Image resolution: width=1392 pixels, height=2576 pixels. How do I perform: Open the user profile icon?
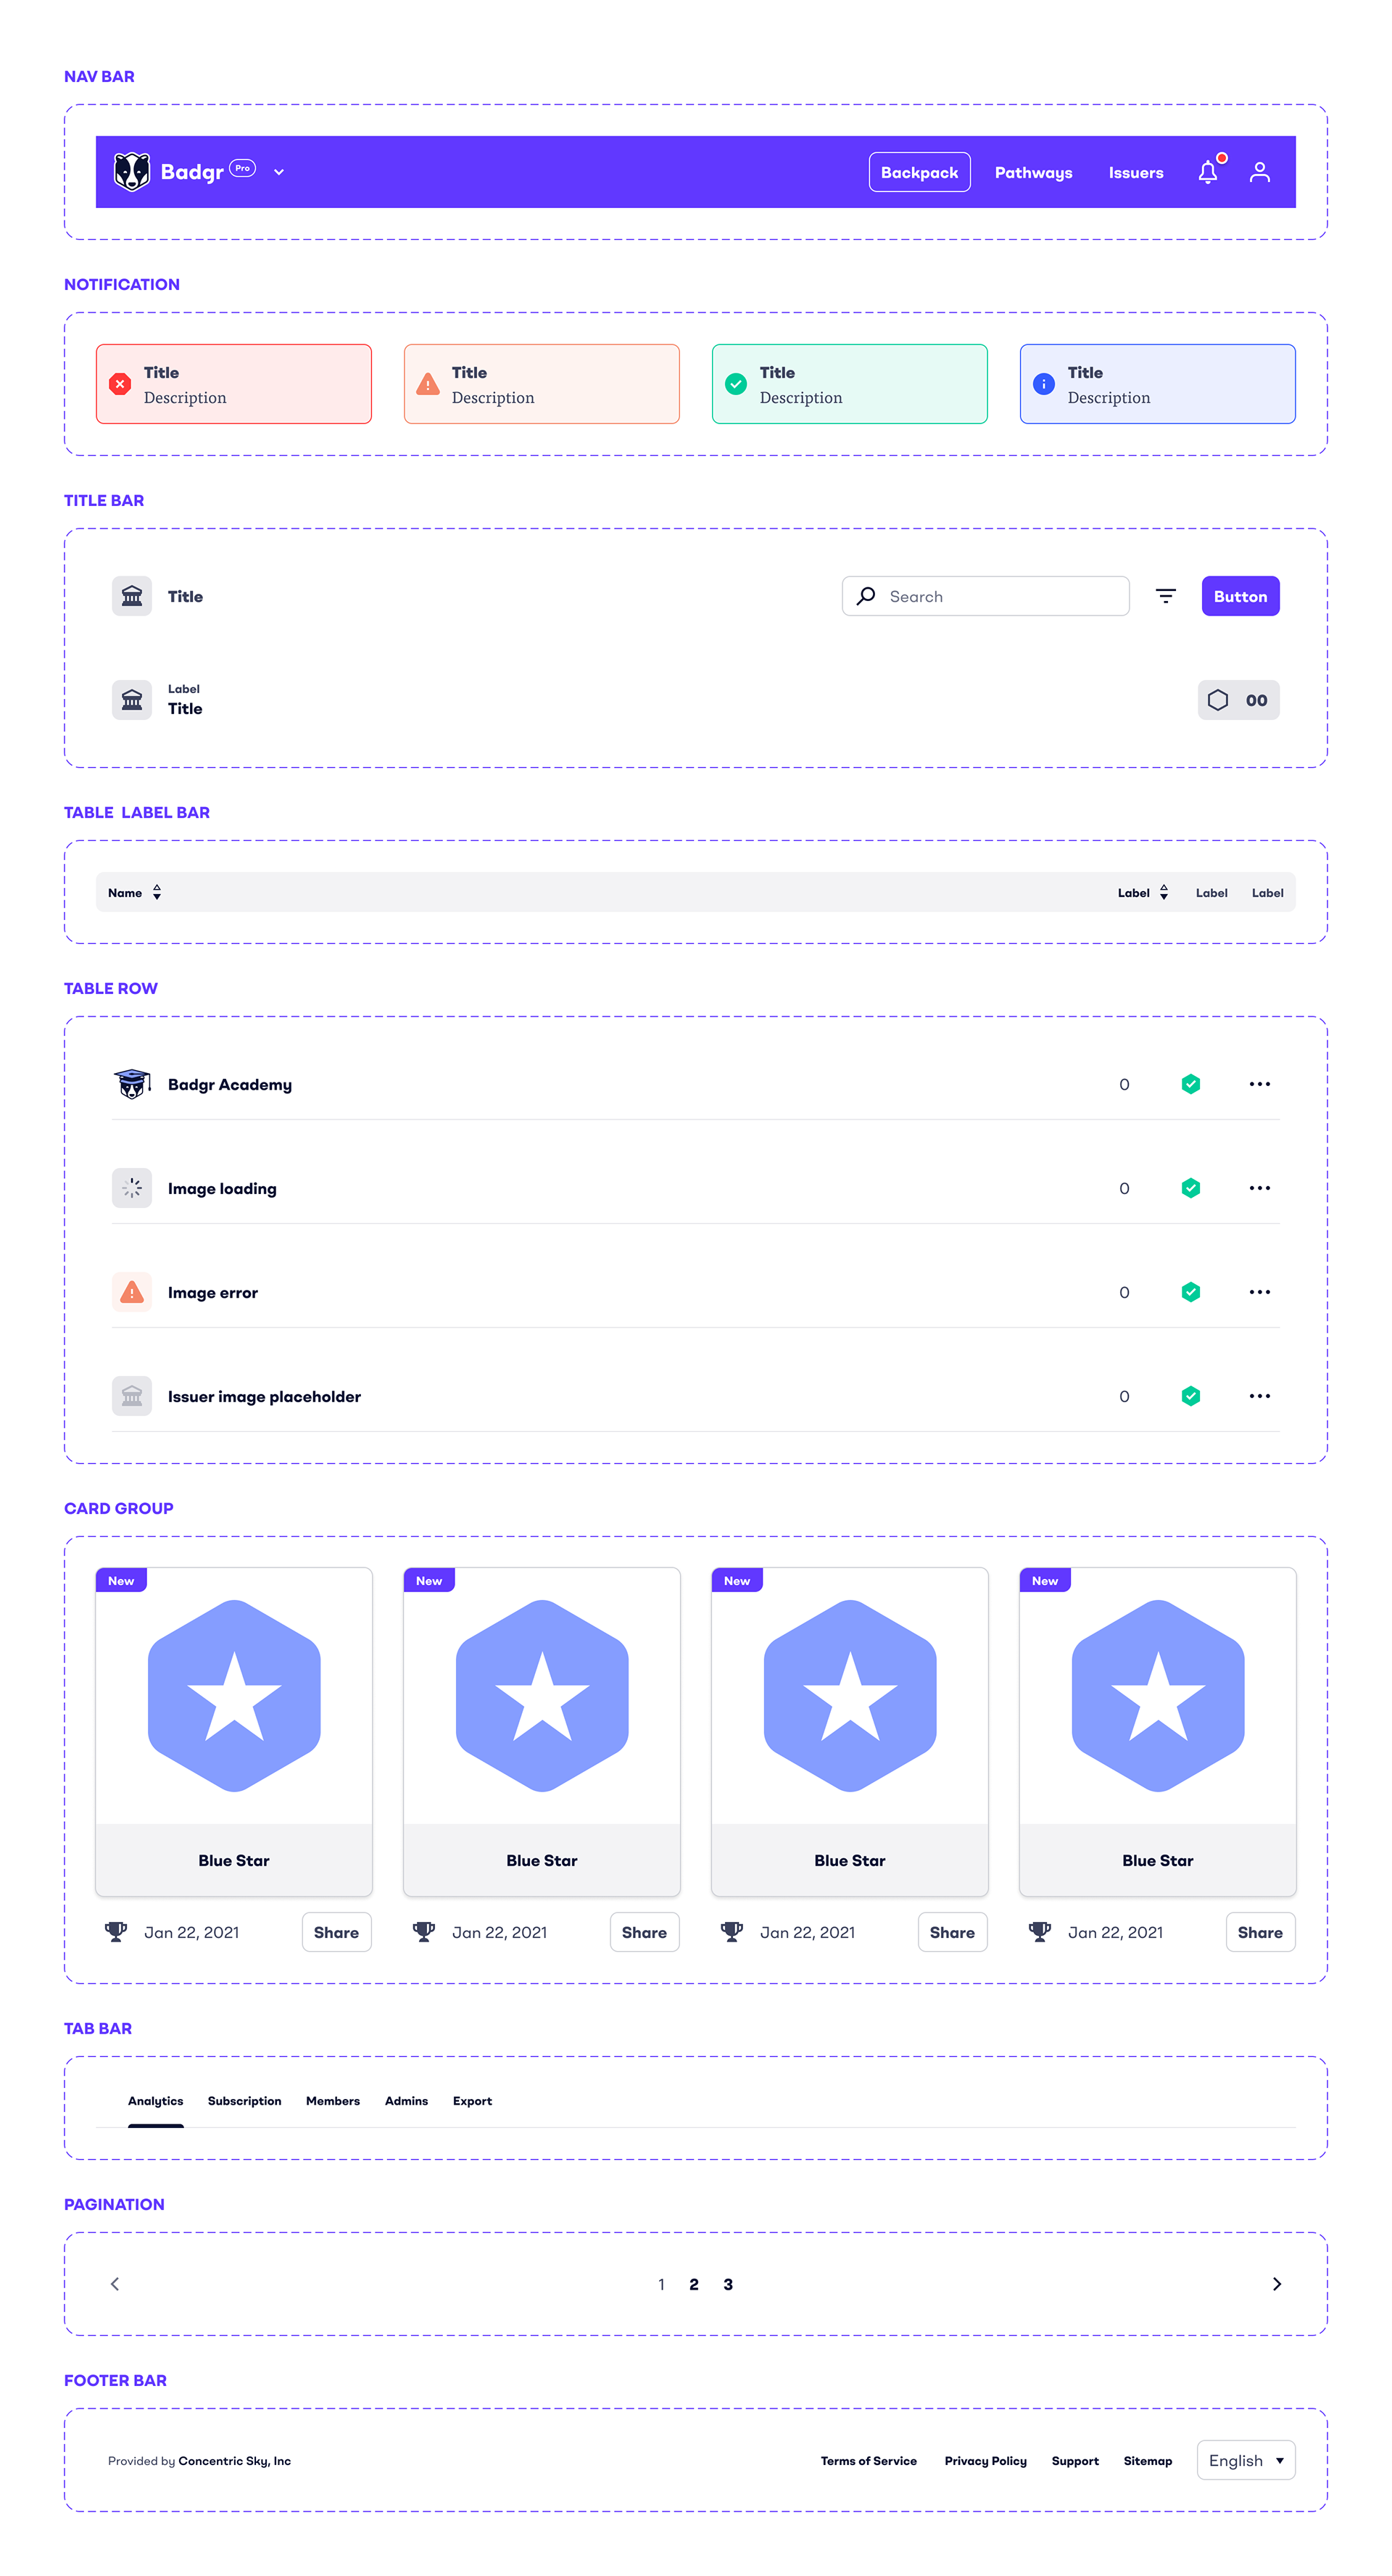tap(1259, 172)
